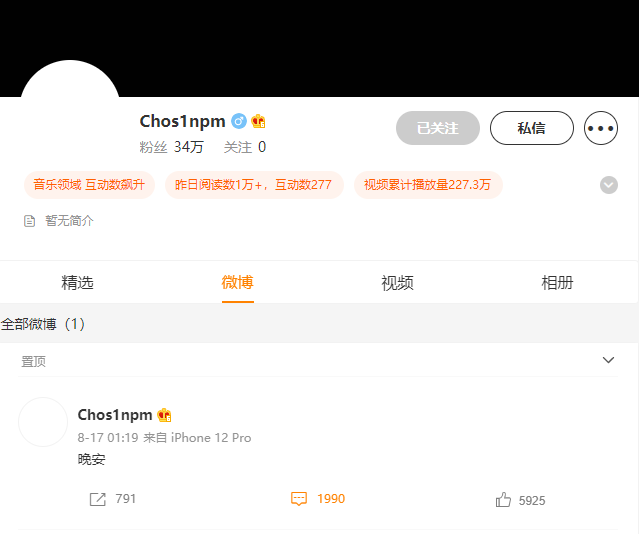Open the chevron dropdown on pinned post
639x534 pixels.
608,360
